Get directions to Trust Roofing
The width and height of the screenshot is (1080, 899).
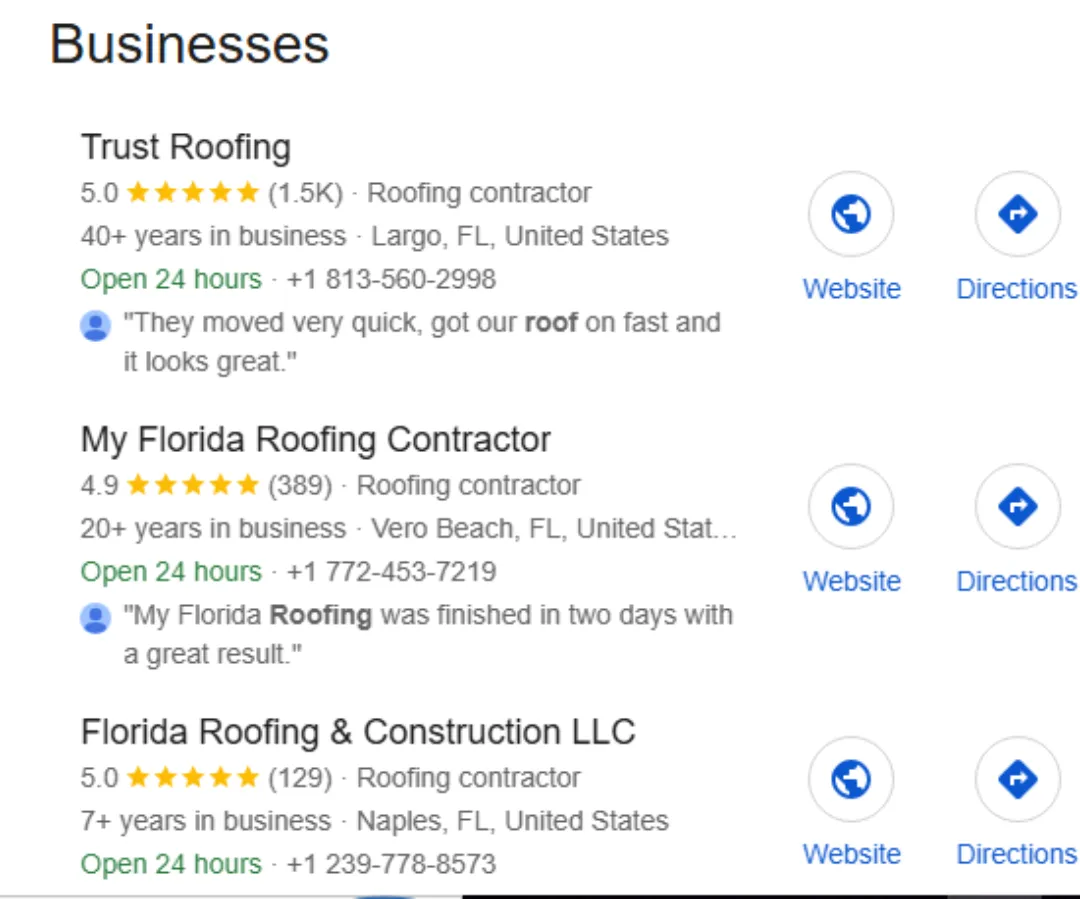pyautogui.click(x=1017, y=214)
